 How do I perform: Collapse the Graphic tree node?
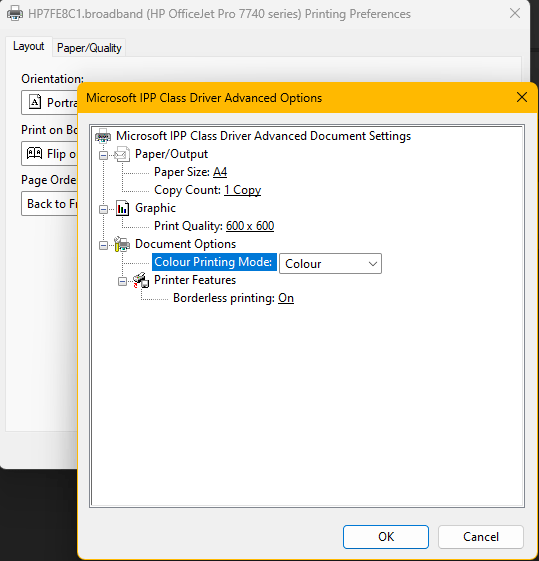coord(103,209)
